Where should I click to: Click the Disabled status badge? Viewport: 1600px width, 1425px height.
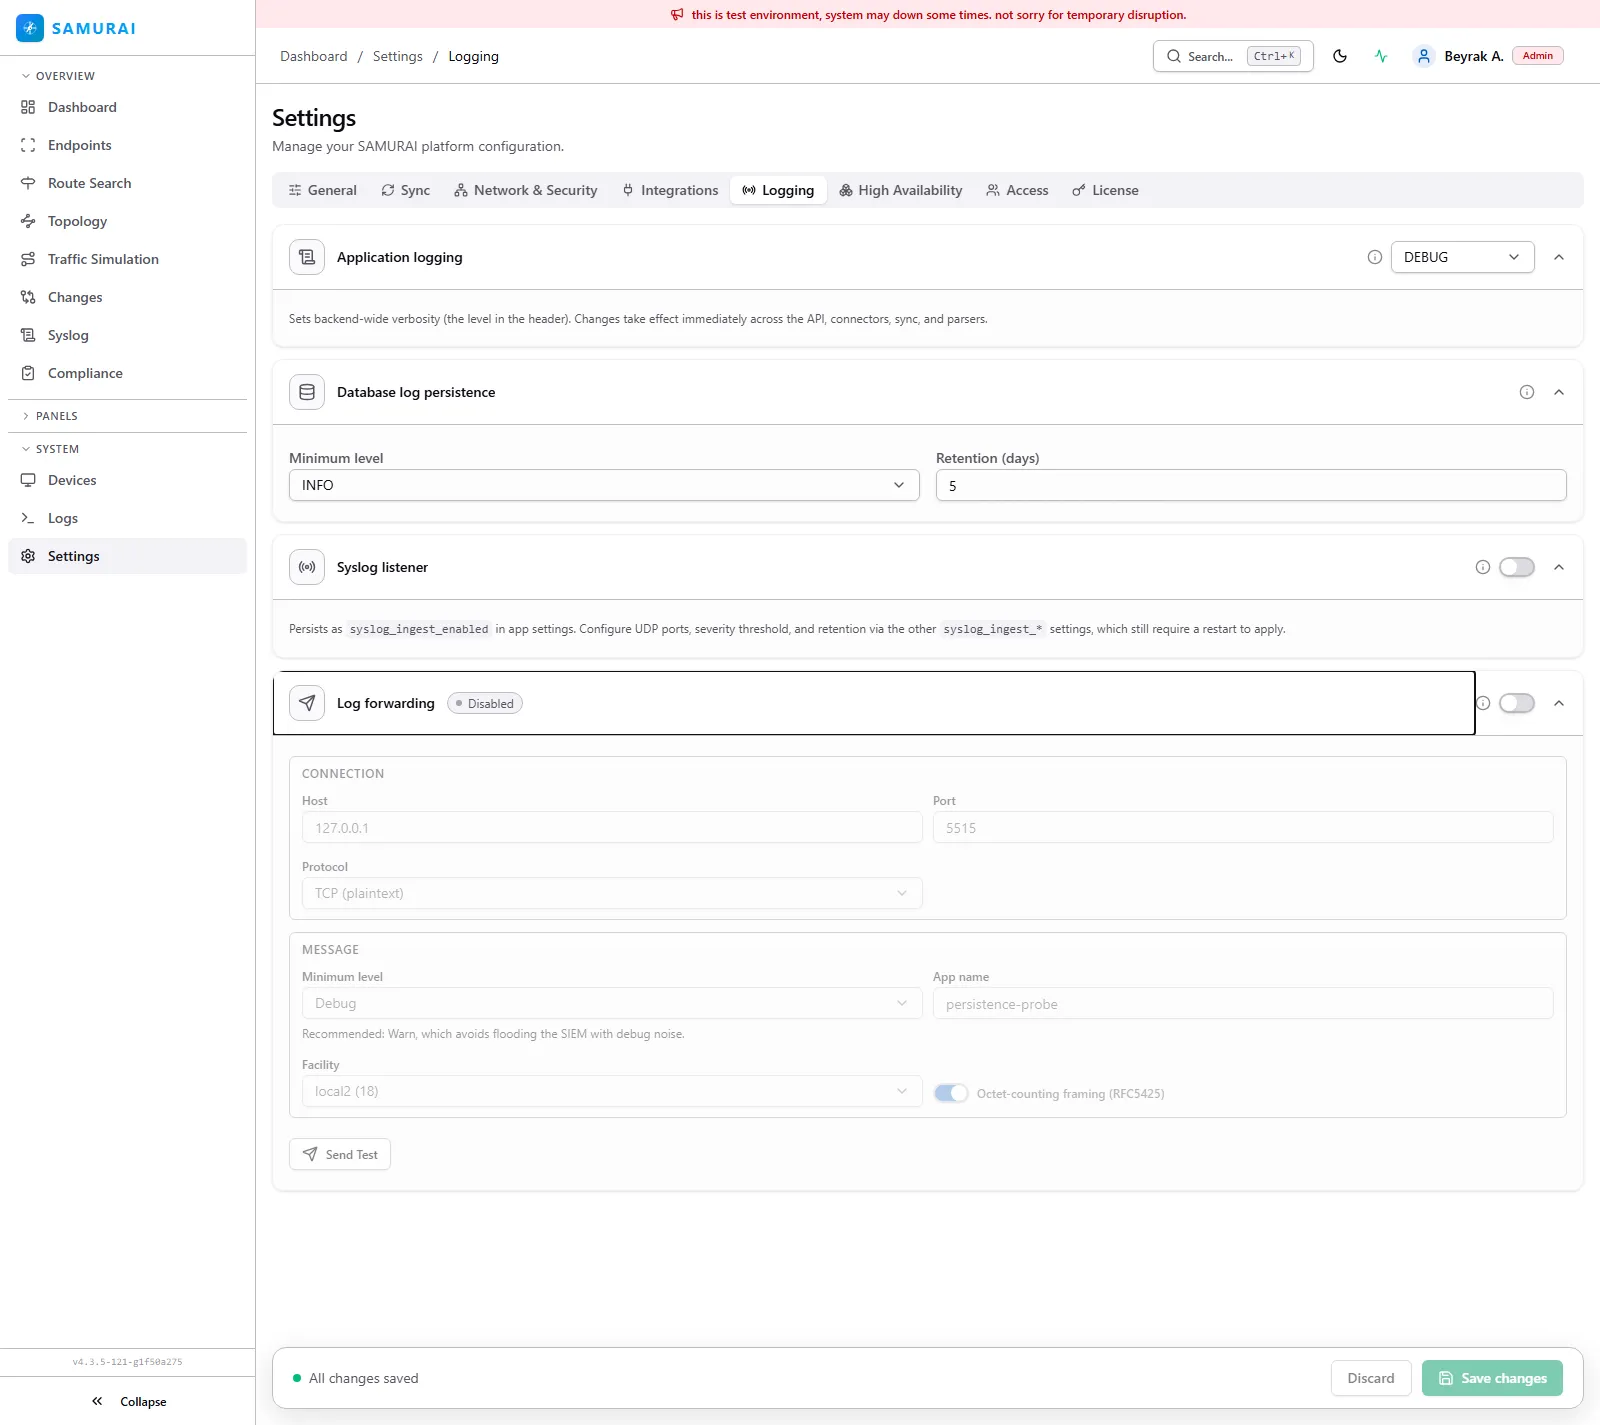click(485, 703)
